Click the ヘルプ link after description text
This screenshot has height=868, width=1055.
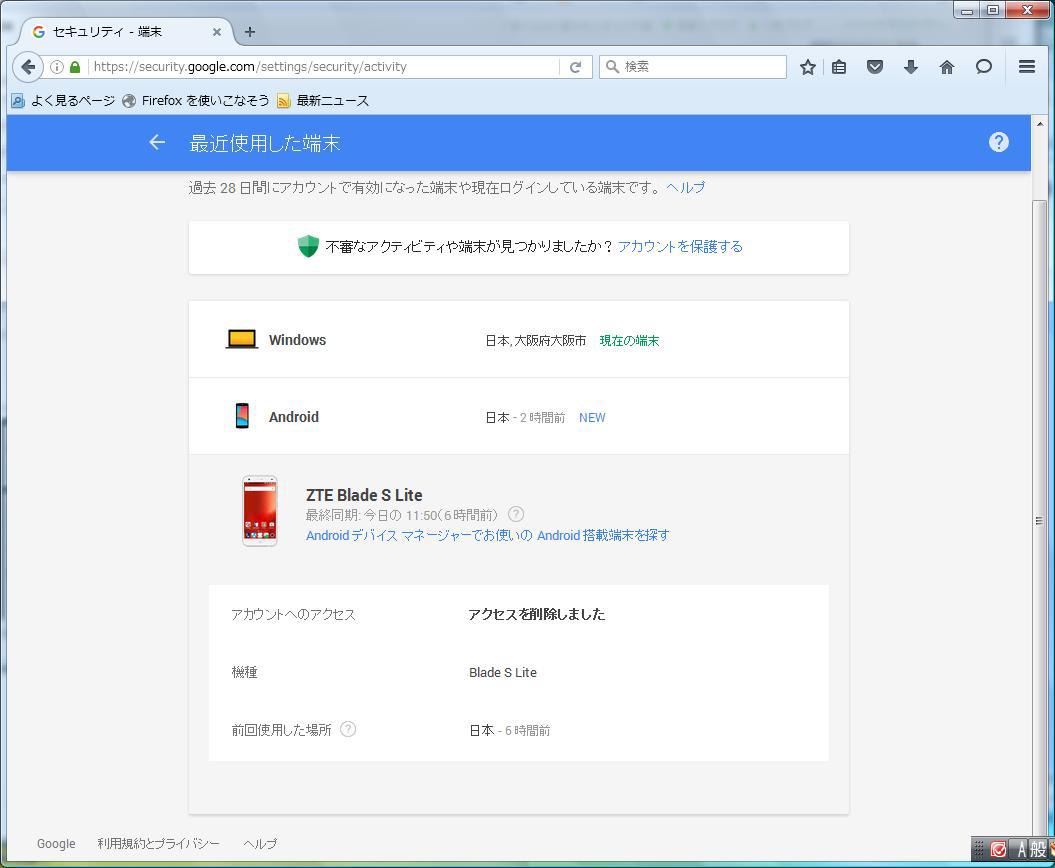click(685, 188)
